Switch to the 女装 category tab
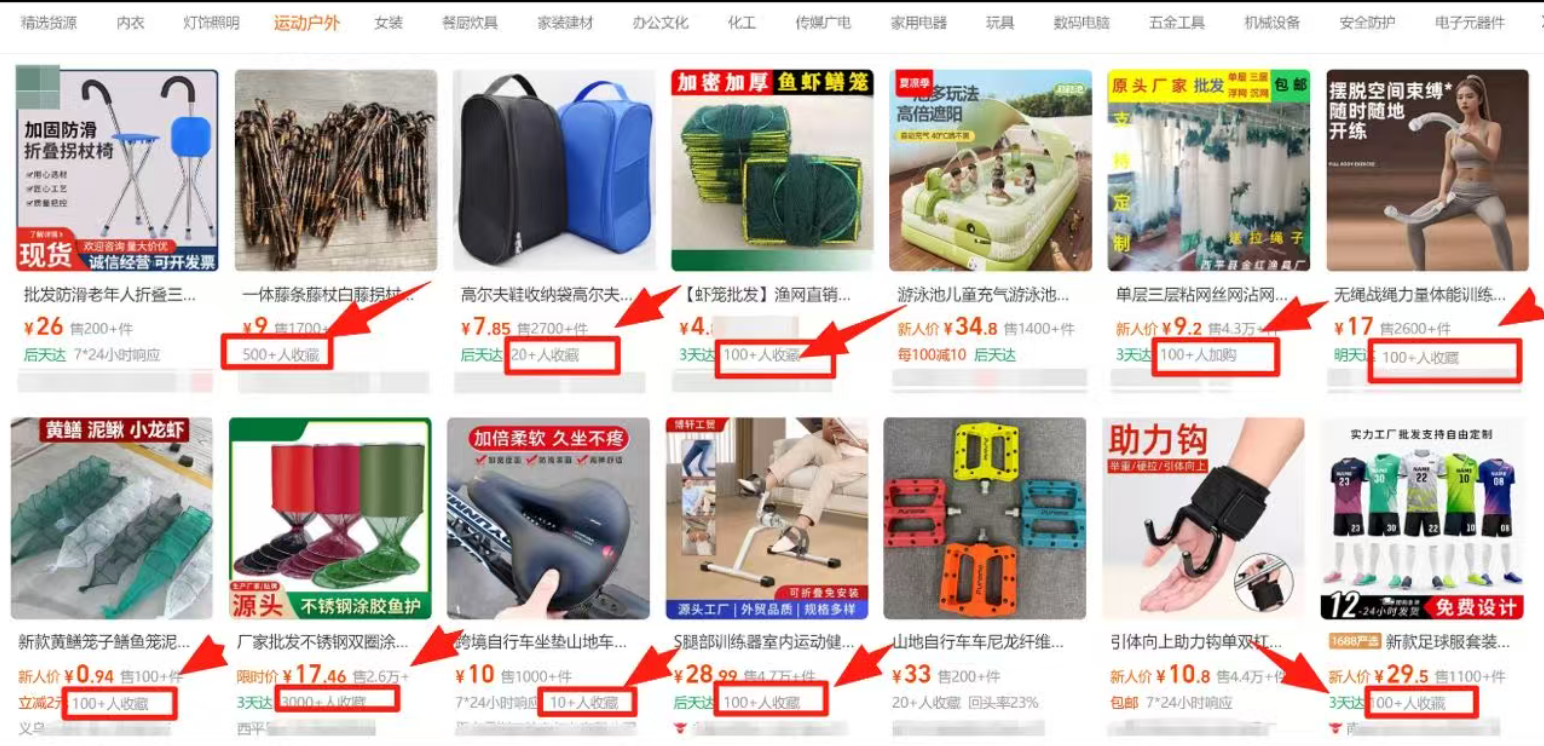This screenshot has height=746, width=1544. pyautogui.click(x=388, y=22)
